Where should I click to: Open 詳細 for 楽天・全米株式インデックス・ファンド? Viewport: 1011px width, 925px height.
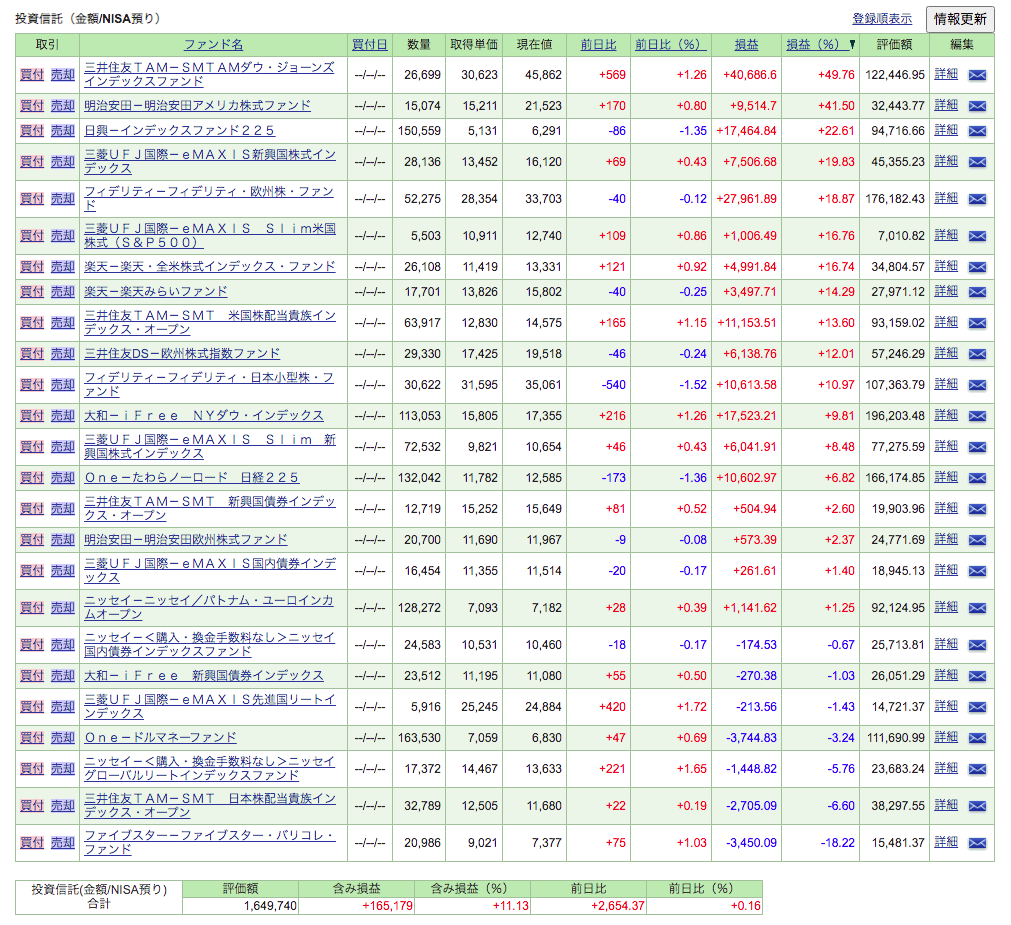click(x=946, y=266)
